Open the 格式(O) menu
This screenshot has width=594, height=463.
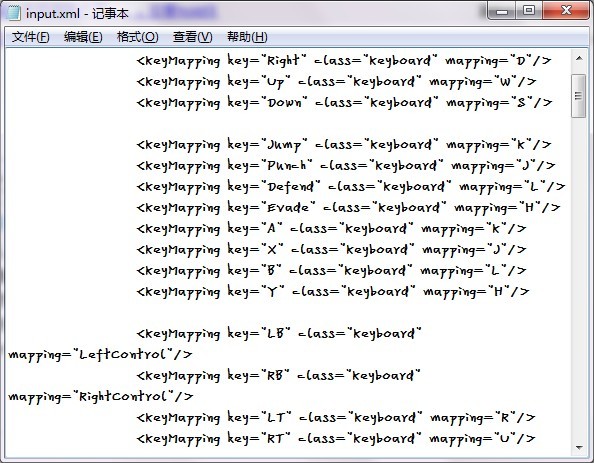pyautogui.click(x=138, y=37)
